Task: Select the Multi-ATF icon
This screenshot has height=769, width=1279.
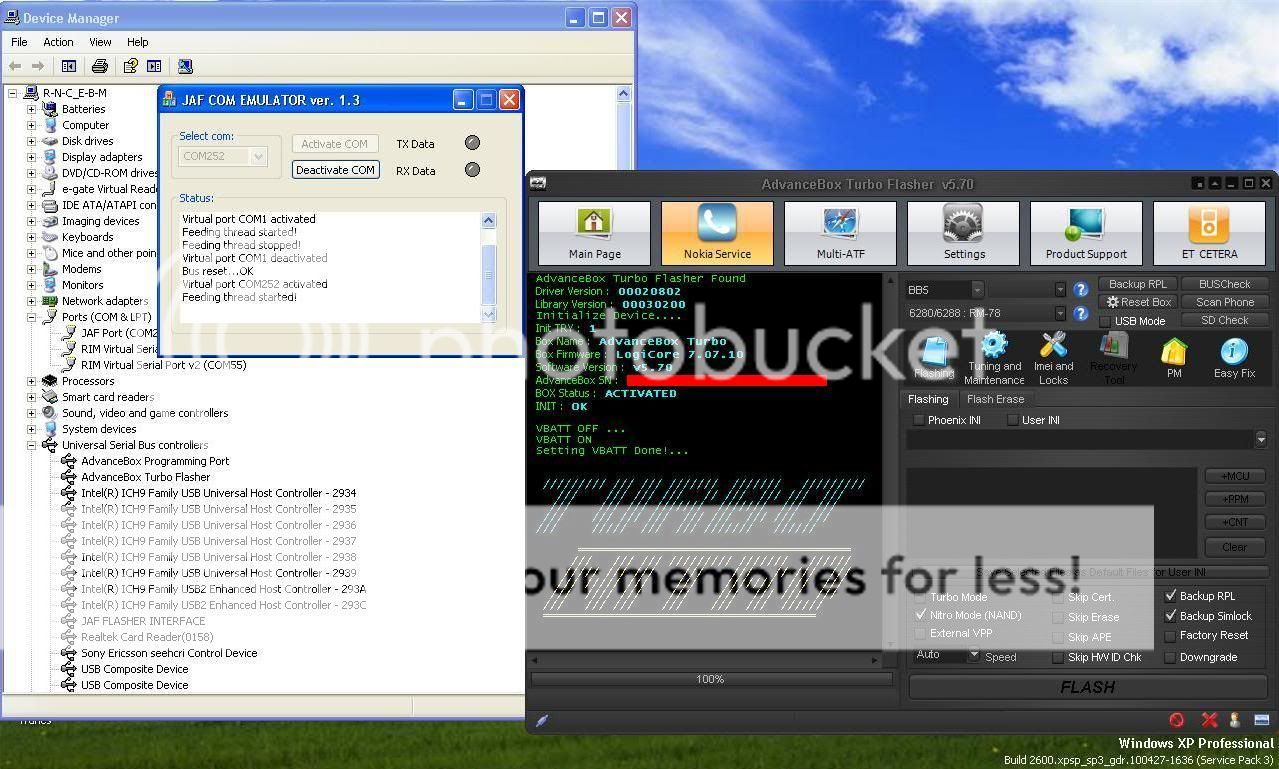Action: pyautogui.click(x=840, y=232)
